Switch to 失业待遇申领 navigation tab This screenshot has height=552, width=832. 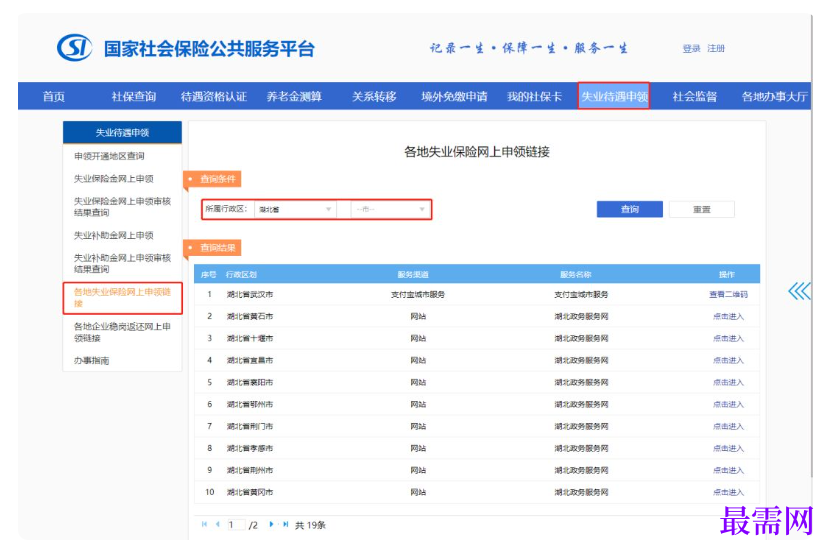click(614, 97)
